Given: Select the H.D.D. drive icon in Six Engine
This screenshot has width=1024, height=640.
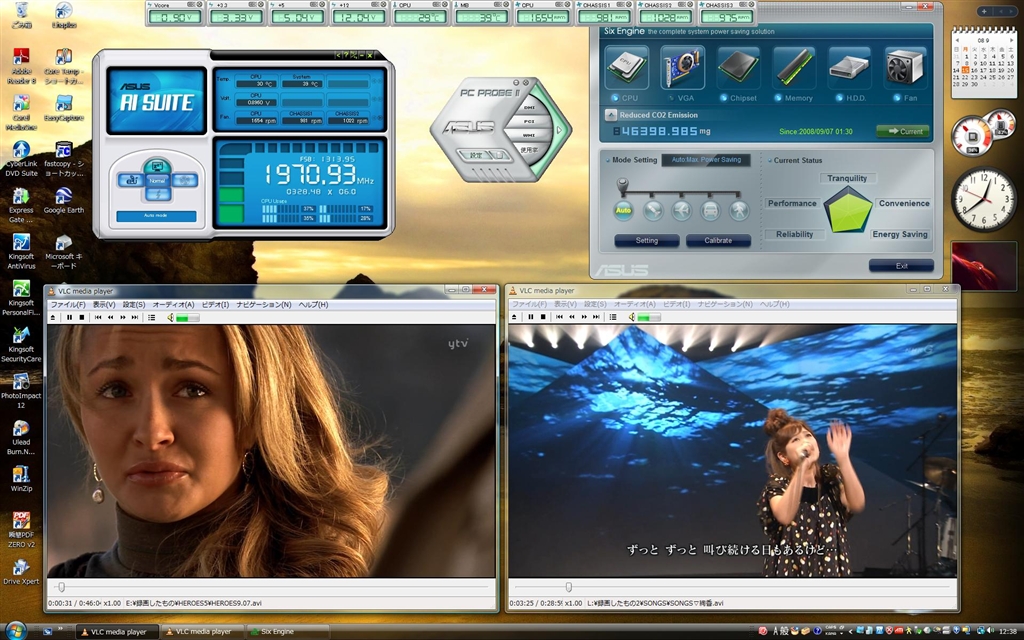Looking at the screenshot, I should pos(850,67).
